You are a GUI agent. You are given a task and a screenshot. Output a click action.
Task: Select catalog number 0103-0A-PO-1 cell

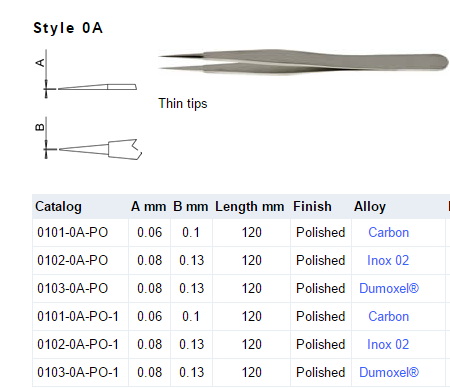80,373
